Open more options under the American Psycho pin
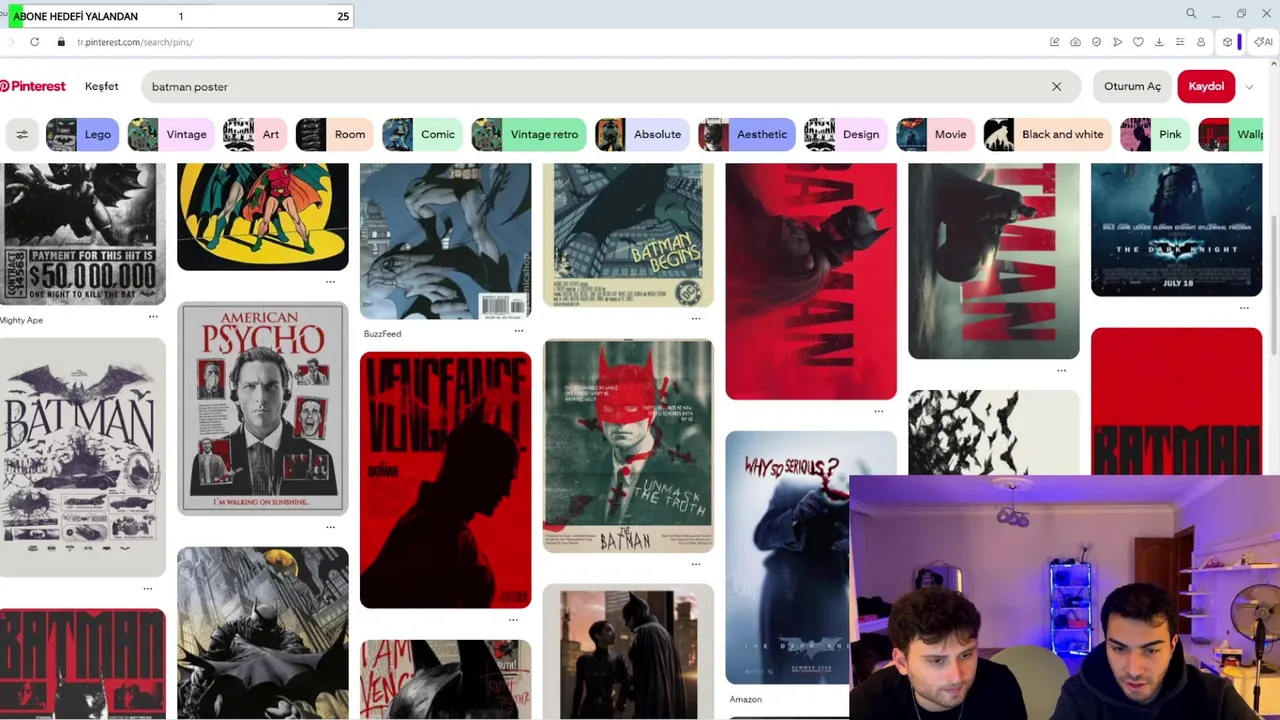This screenshot has height=720, width=1280. (x=330, y=527)
